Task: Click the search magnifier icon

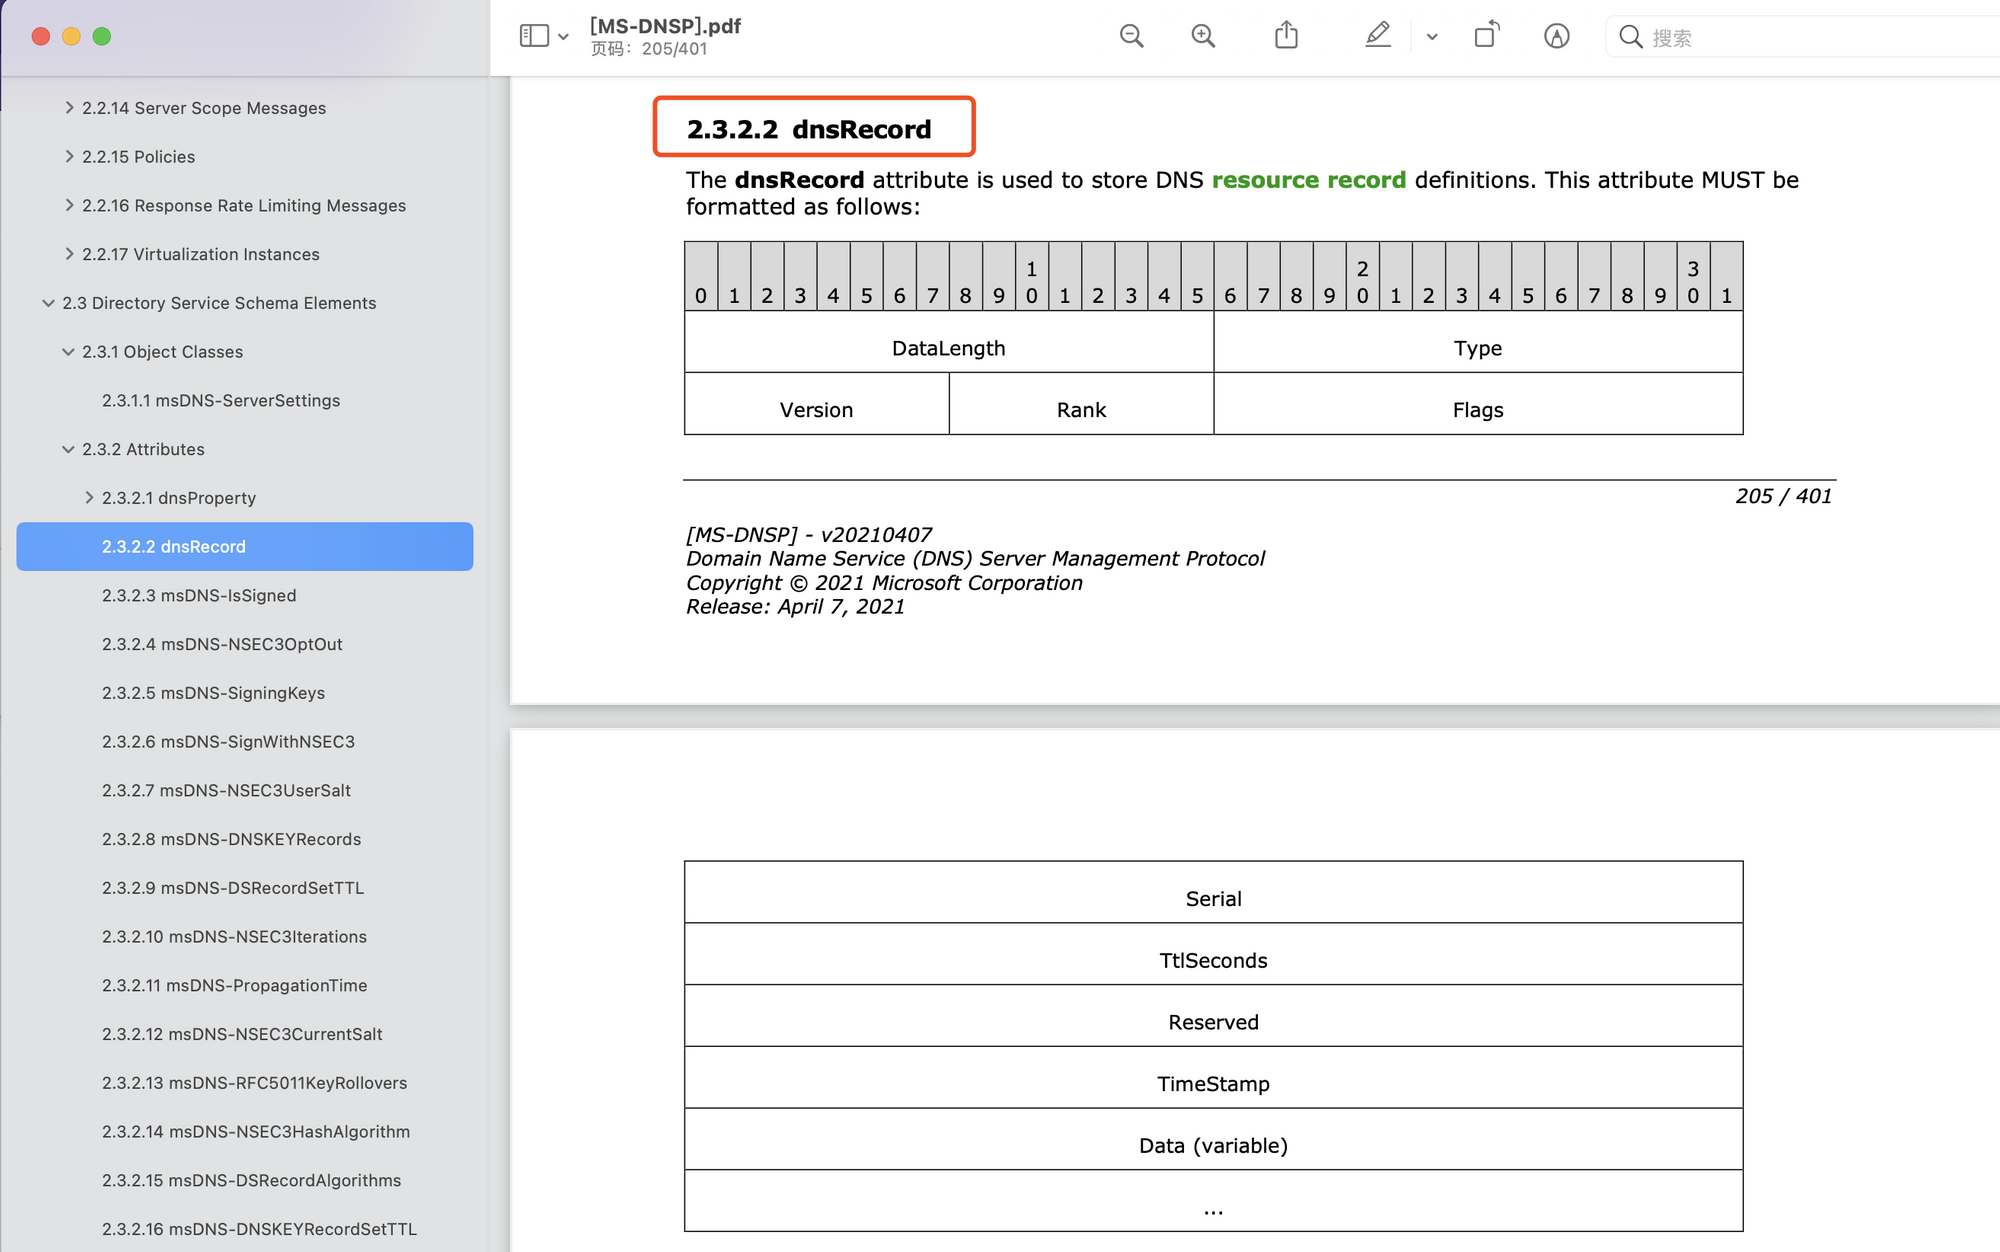Action: 1630,37
